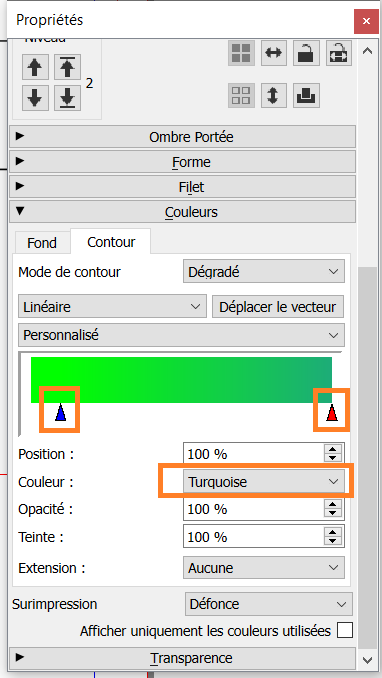
Task: Switch to the Fond tab
Action: click(42, 243)
